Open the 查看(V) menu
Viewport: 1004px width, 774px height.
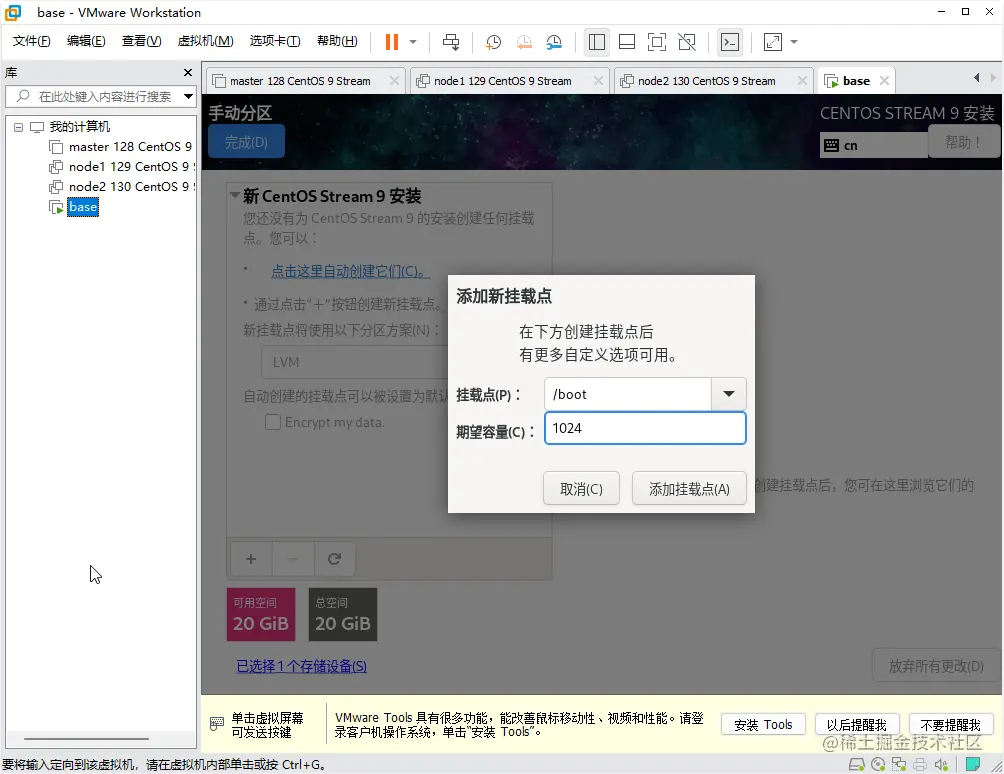click(x=142, y=41)
